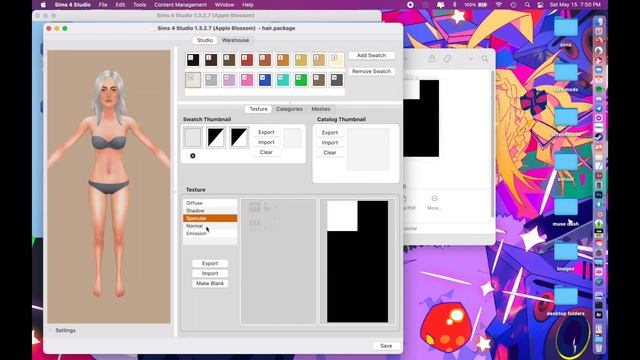Switch to the Categories tab
Viewport: 640px width, 360px height.
[x=289, y=109]
